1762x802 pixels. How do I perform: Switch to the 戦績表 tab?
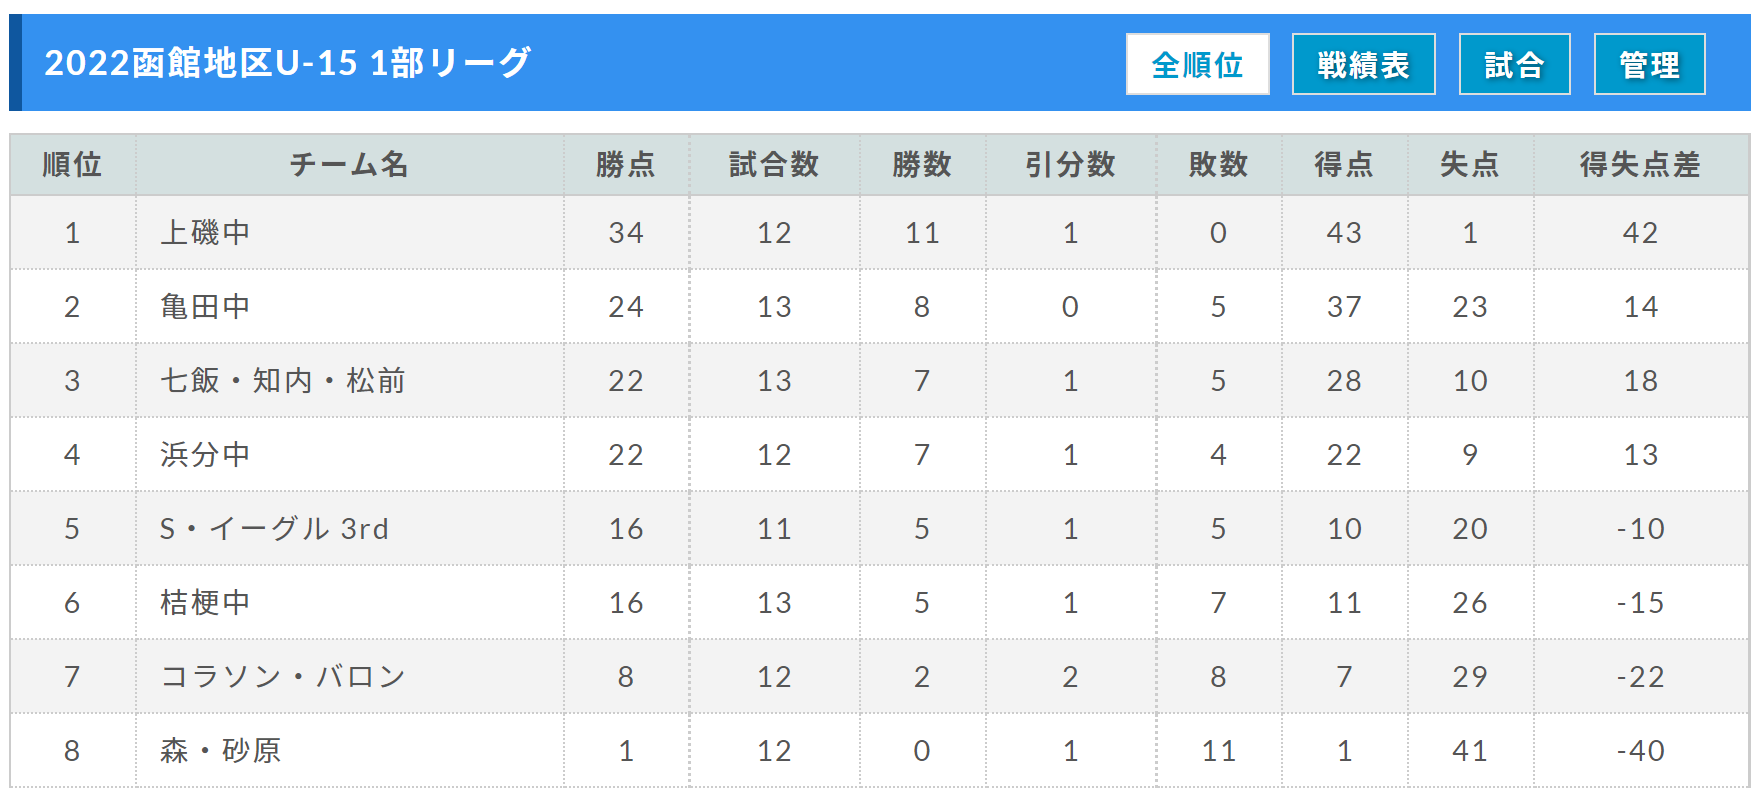click(x=1363, y=64)
